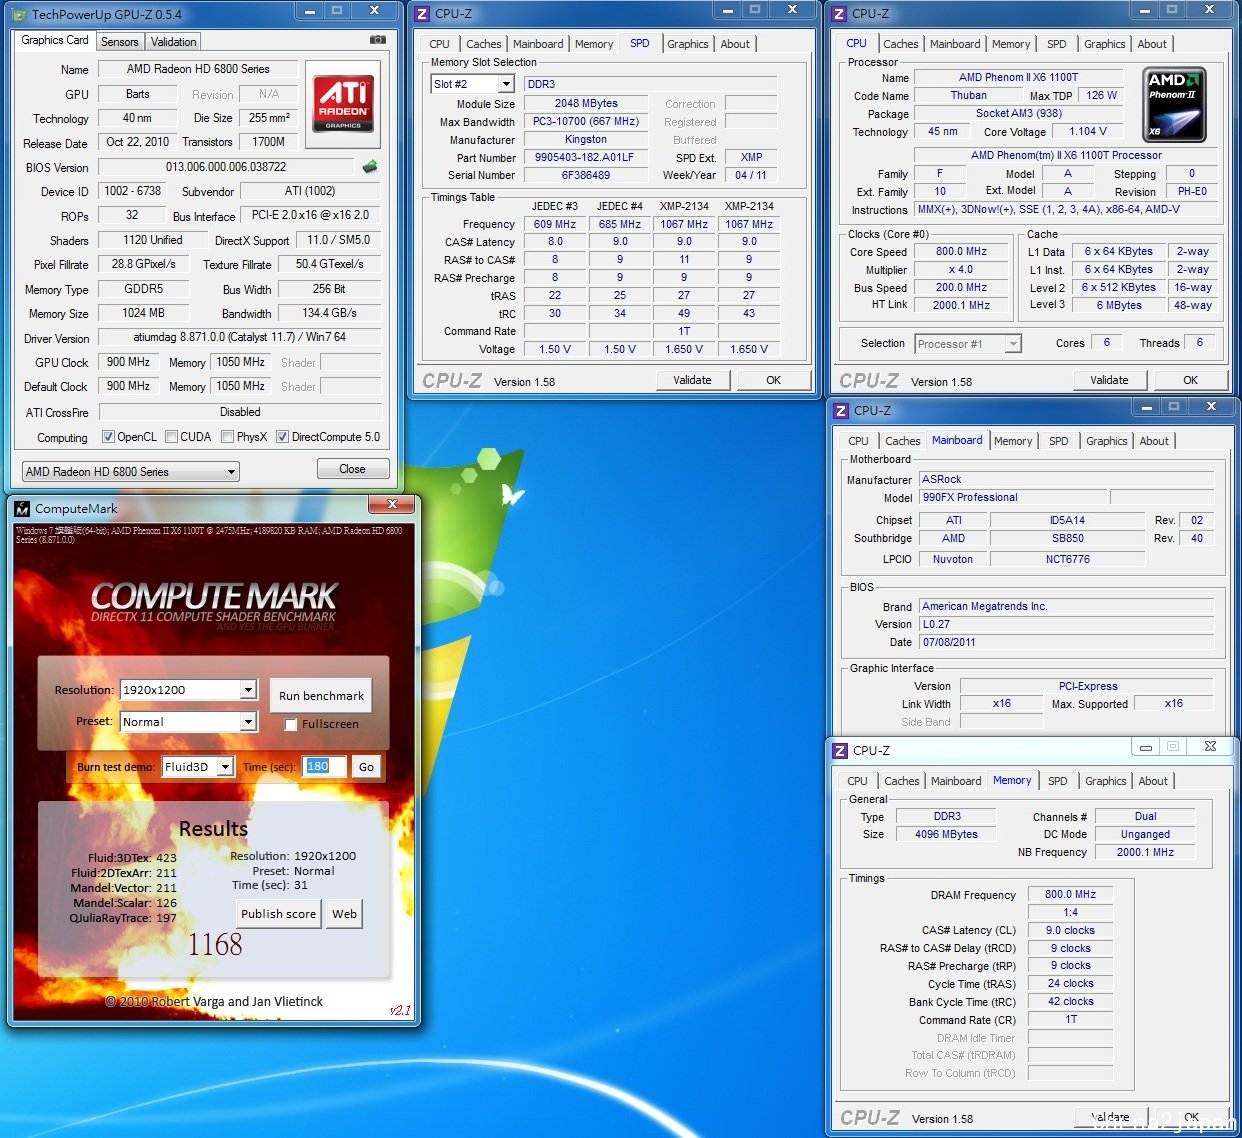Toggle the DirectCompute 5.0 checkbox

282,436
